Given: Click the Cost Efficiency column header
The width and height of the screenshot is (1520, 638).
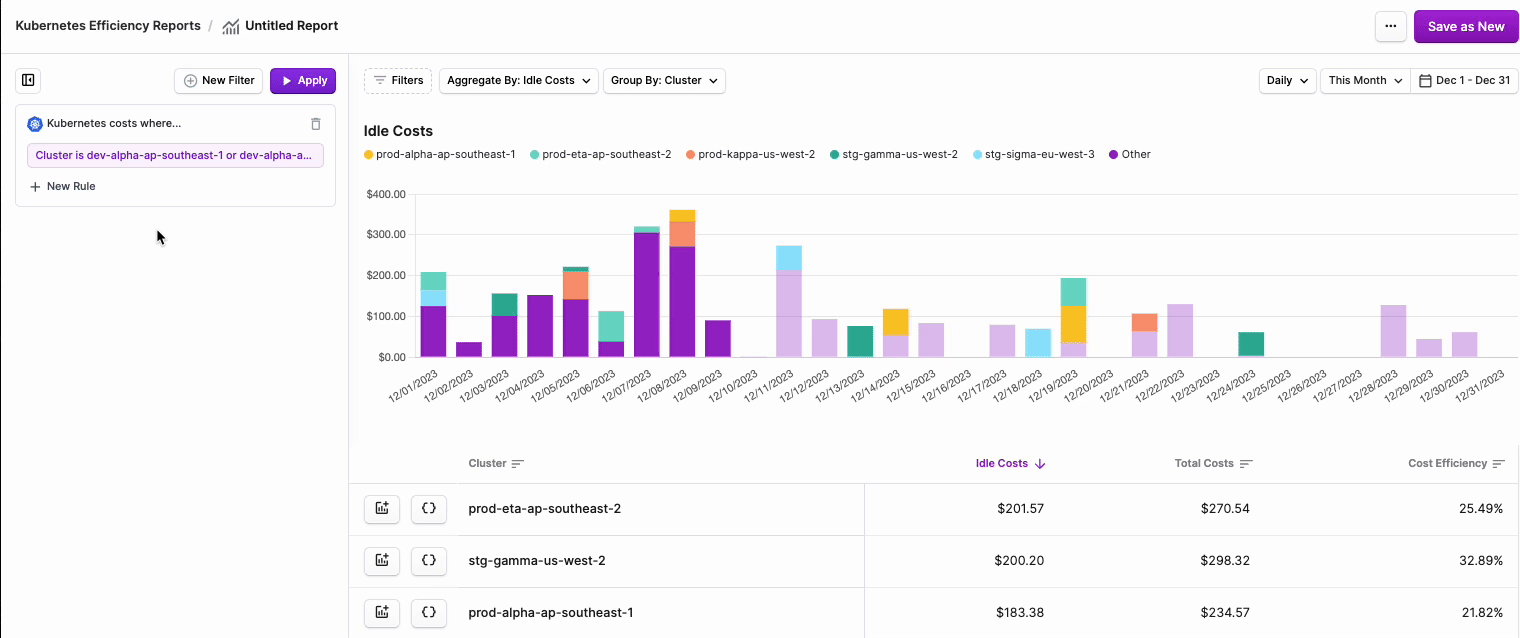Looking at the screenshot, I should [1447, 464].
